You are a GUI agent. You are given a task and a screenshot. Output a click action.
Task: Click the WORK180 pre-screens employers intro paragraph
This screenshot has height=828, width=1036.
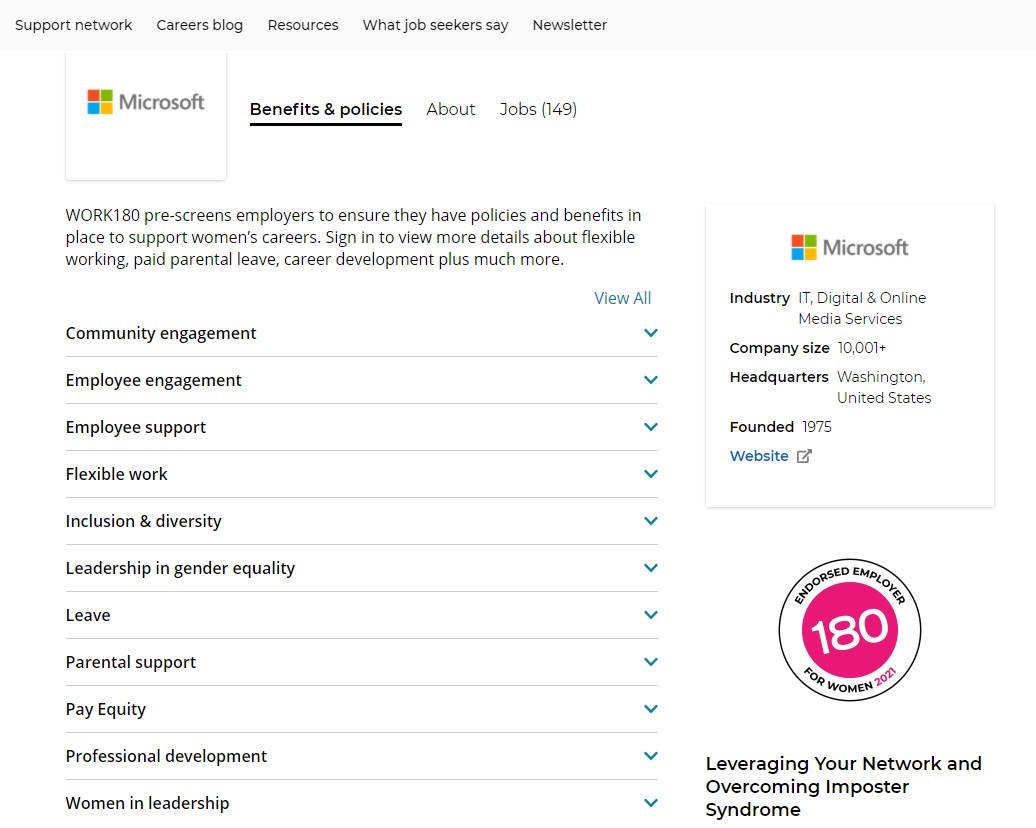353,237
